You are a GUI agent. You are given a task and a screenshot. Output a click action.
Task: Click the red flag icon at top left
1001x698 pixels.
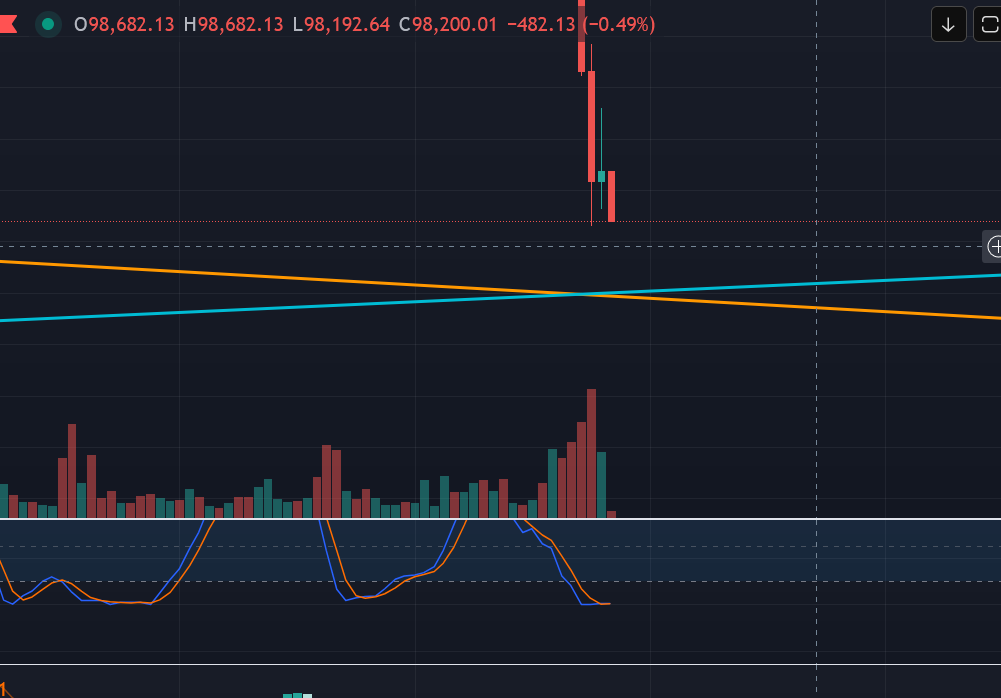[8, 24]
